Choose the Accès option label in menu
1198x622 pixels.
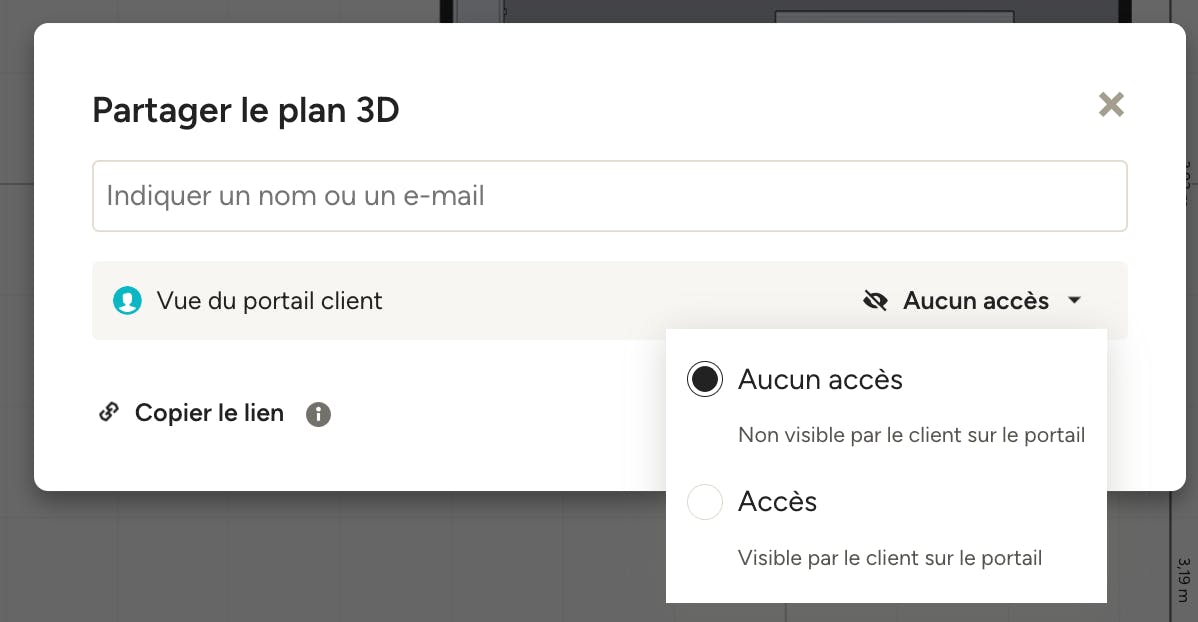(777, 502)
